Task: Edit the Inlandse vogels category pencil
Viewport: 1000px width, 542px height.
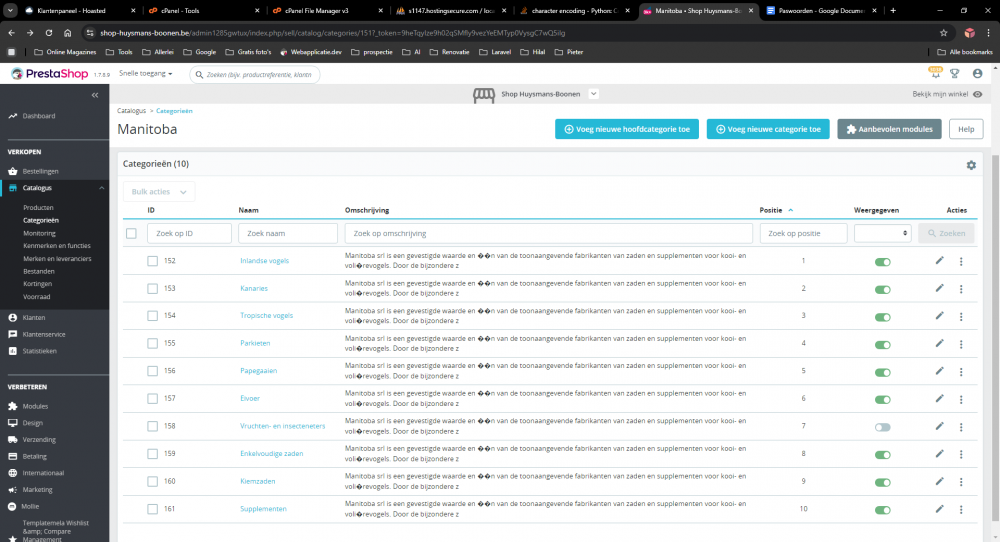Action: 939,261
